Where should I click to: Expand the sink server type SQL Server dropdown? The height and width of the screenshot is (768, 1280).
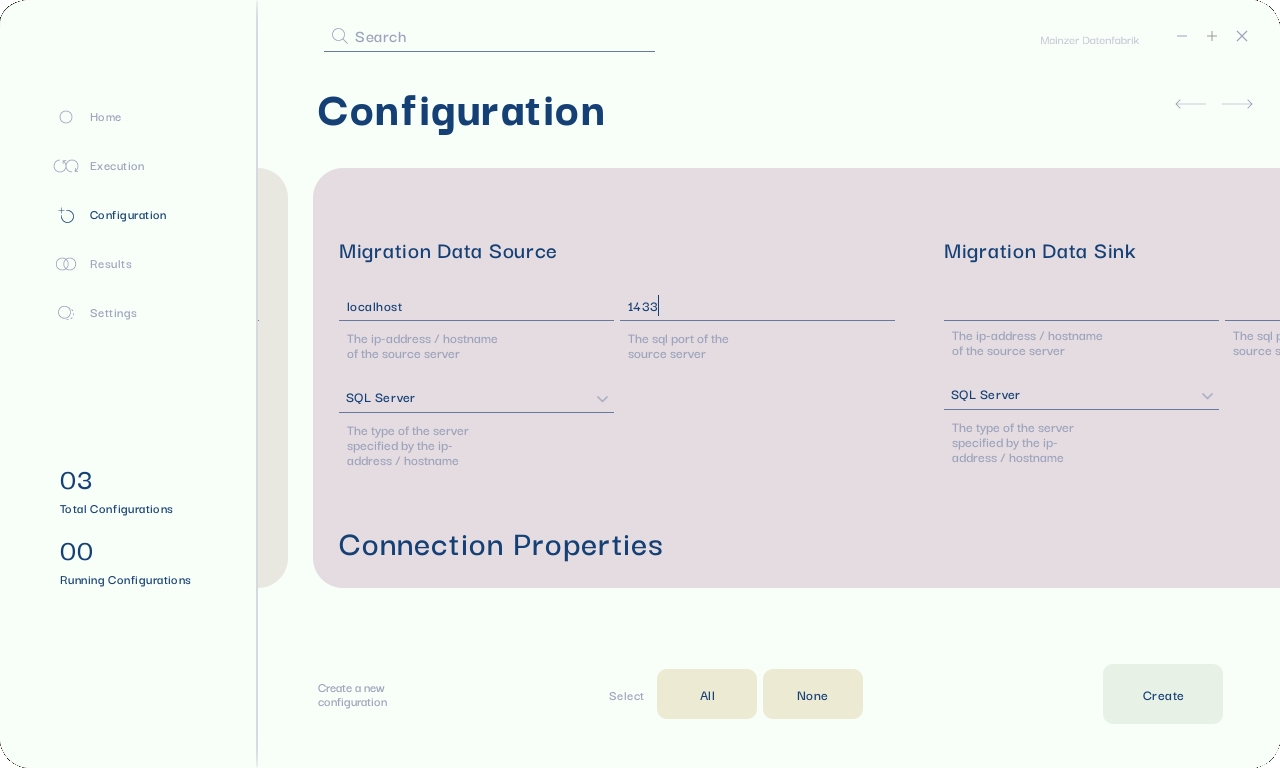pos(1081,395)
